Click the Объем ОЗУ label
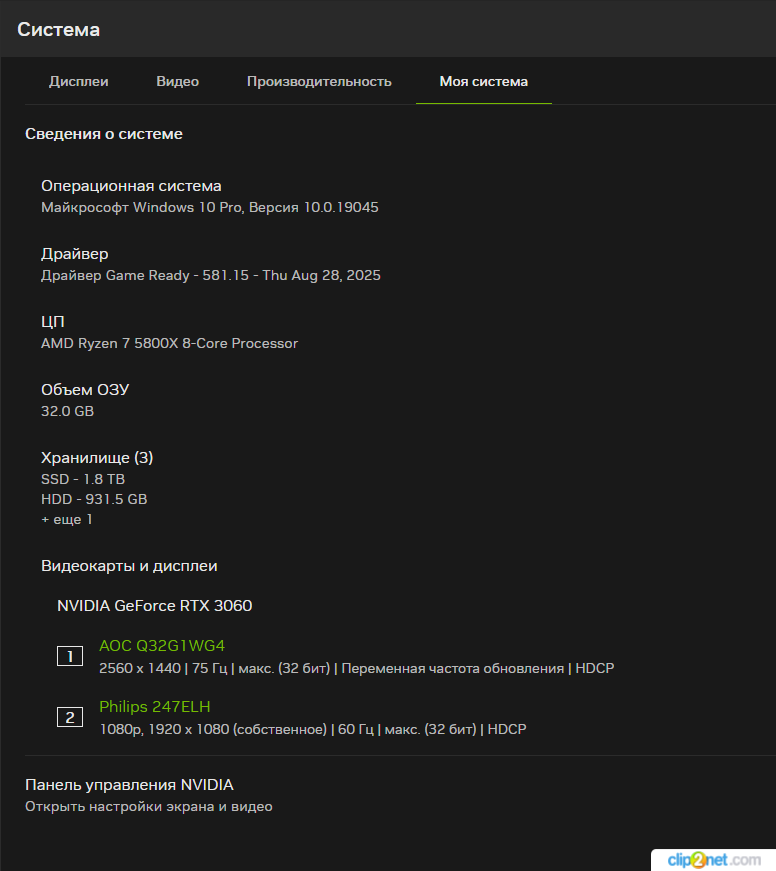Image resolution: width=776 pixels, height=871 pixels. click(85, 390)
